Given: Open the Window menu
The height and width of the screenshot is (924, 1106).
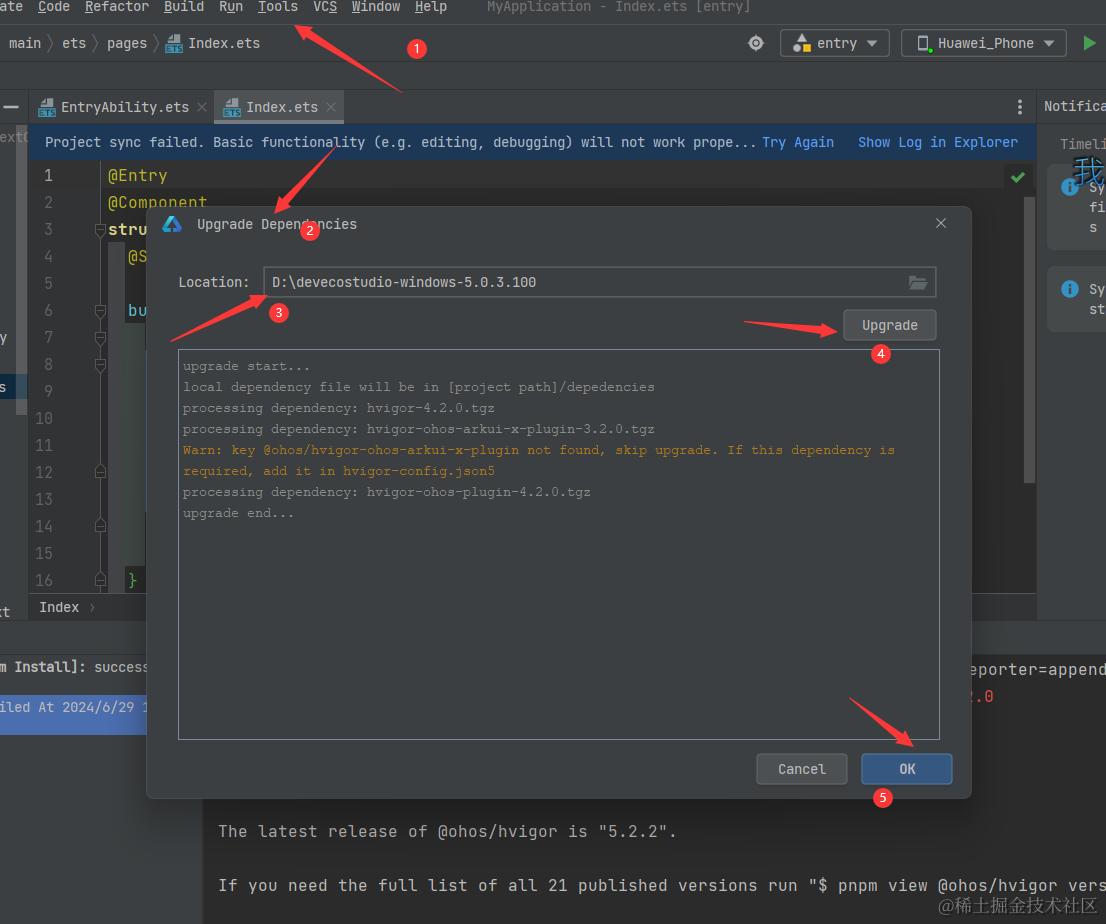Looking at the screenshot, I should click(375, 6).
